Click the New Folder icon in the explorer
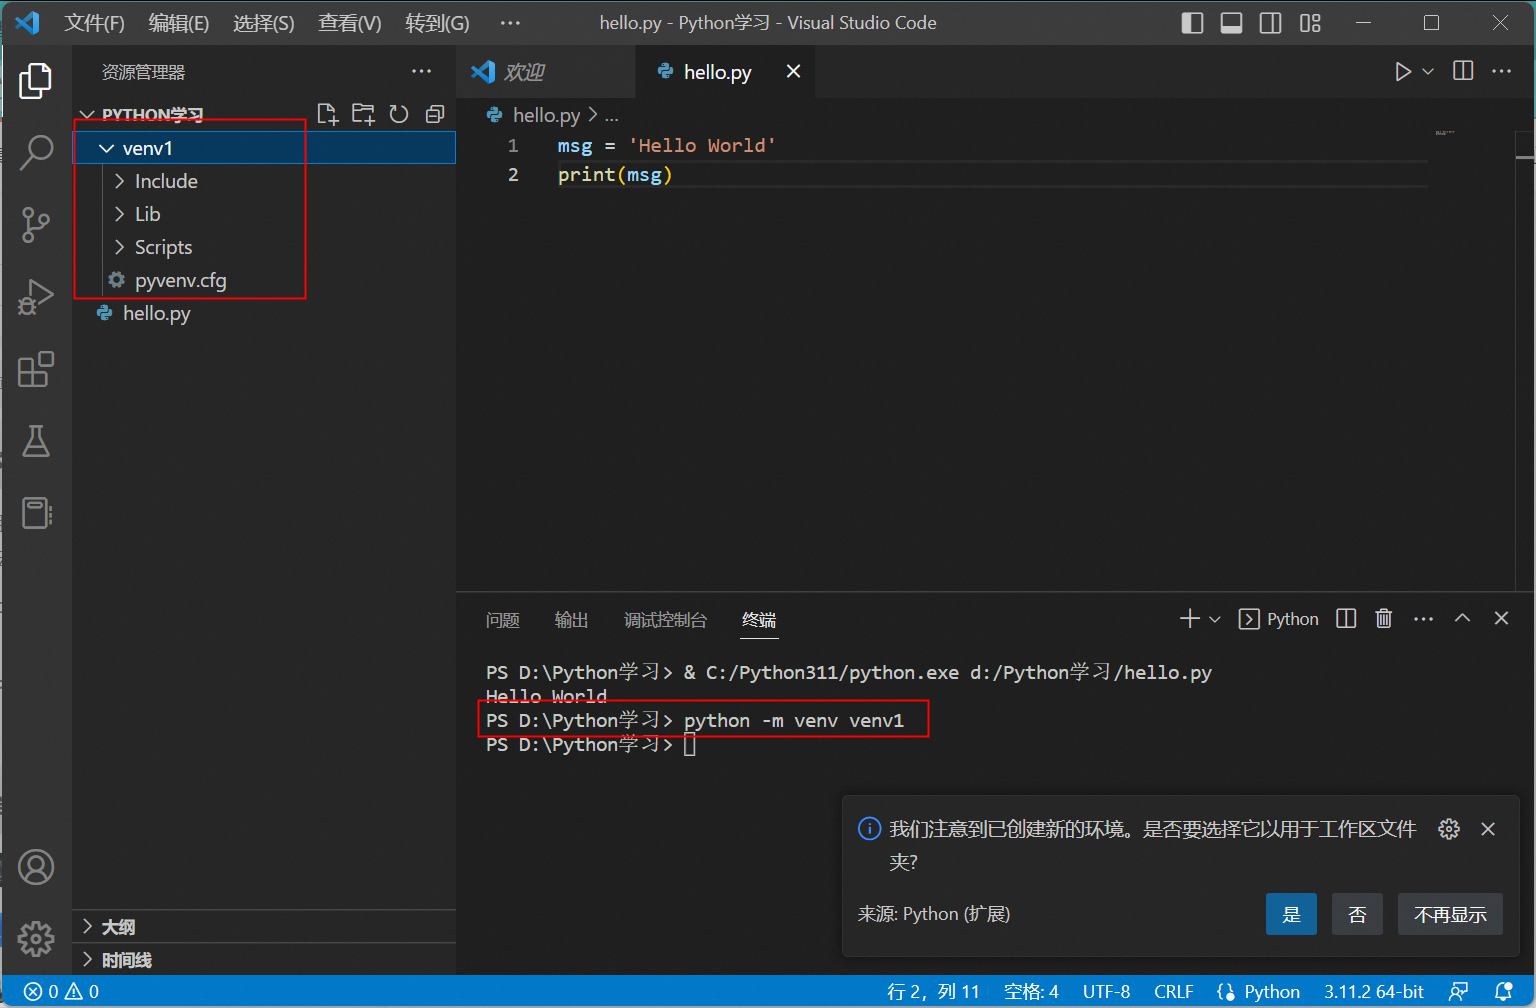The width and height of the screenshot is (1536, 1008). [363, 114]
